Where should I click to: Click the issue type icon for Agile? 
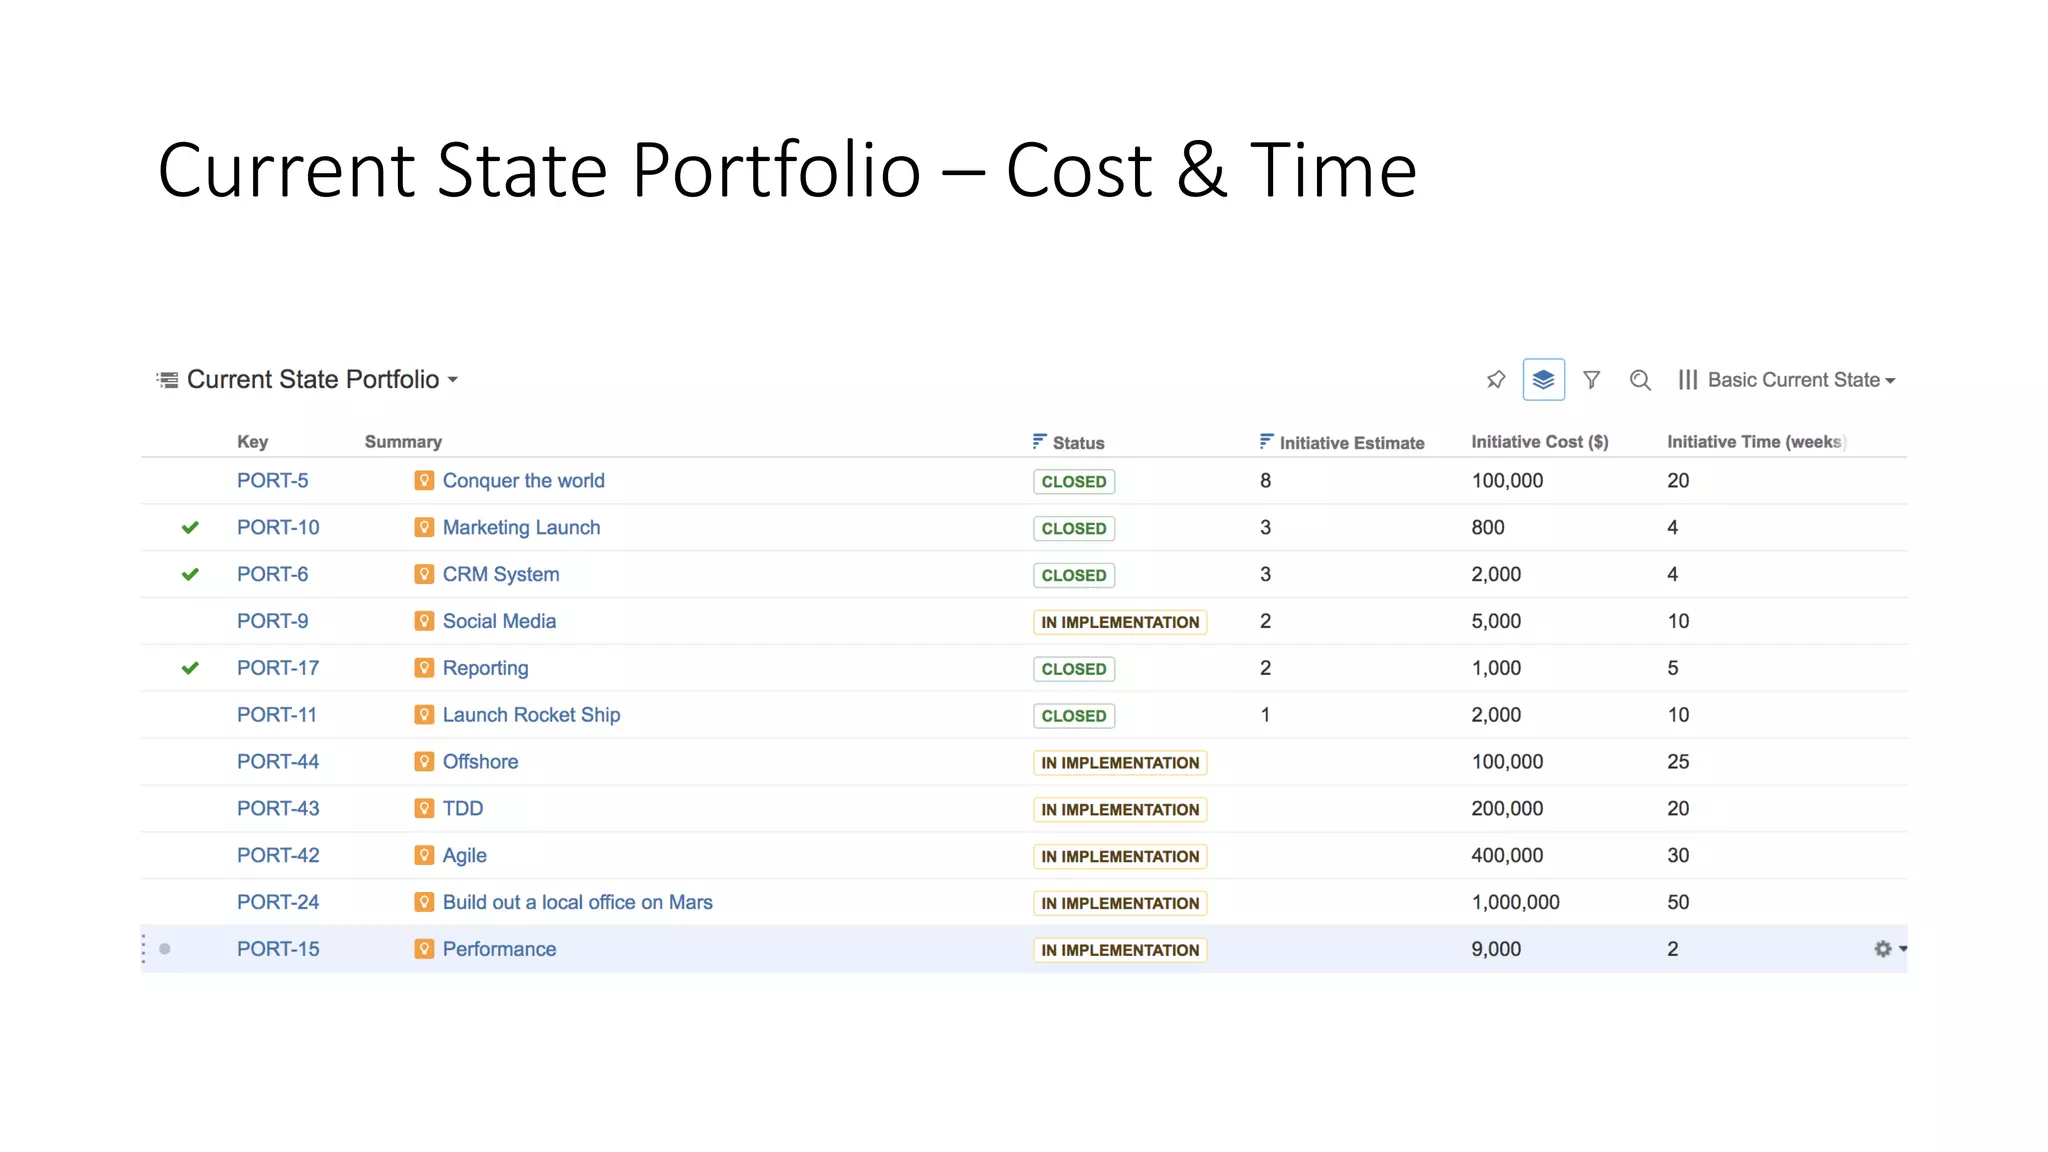[x=424, y=856]
